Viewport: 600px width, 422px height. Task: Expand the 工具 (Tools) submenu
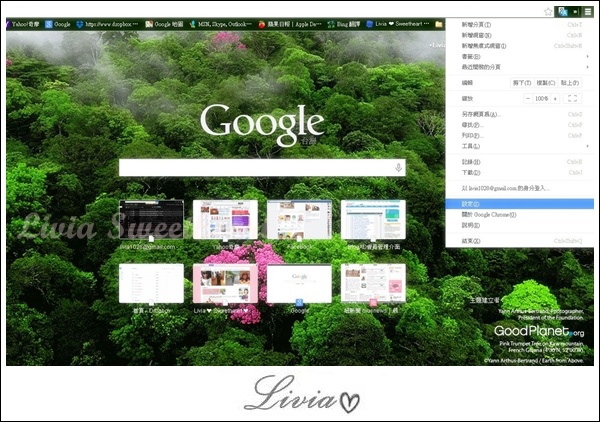tap(520, 146)
